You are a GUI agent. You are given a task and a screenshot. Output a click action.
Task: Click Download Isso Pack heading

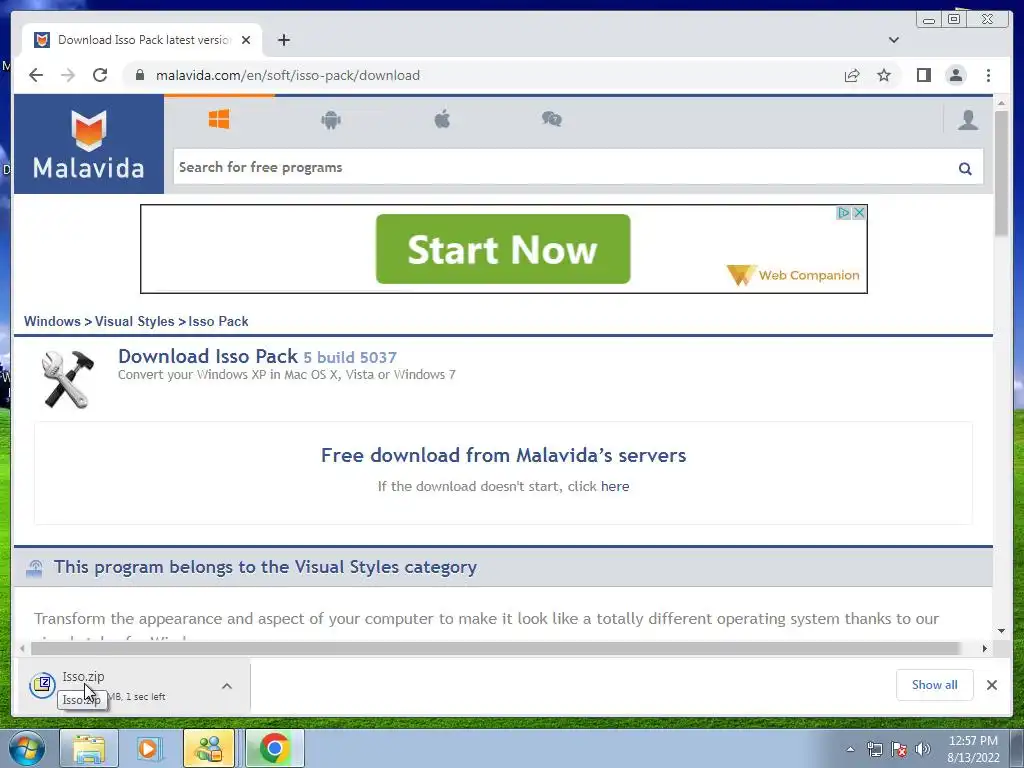(x=257, y=357)
